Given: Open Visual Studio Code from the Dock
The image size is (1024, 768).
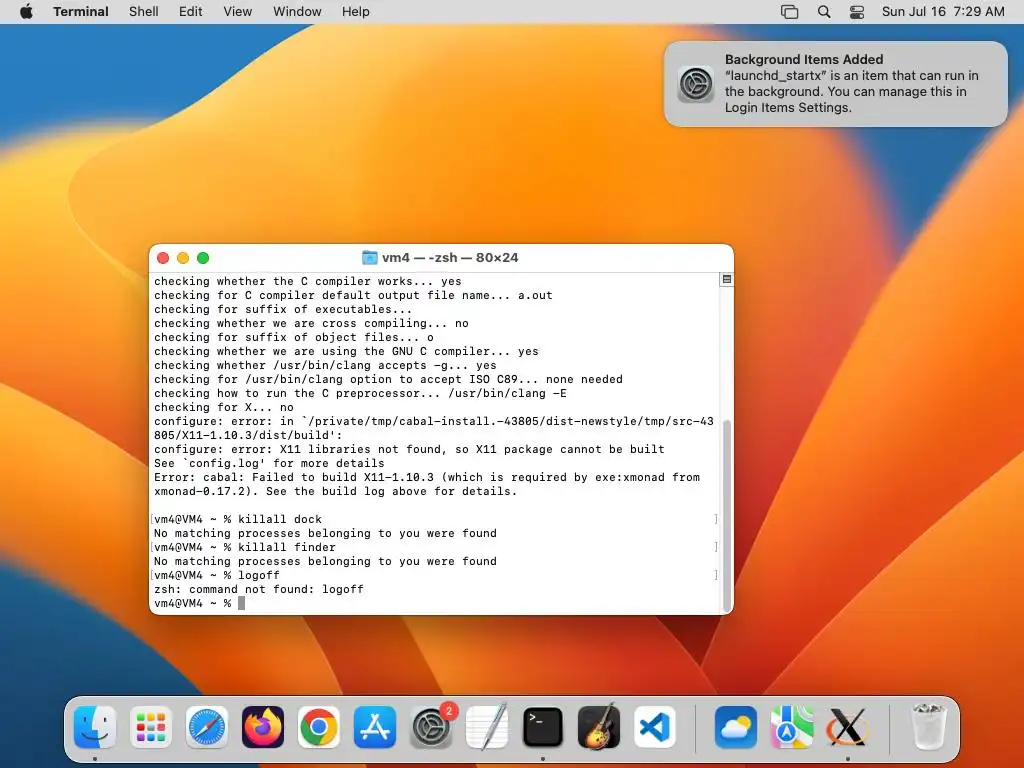Looking at the screenshot, I should (655, 727).
